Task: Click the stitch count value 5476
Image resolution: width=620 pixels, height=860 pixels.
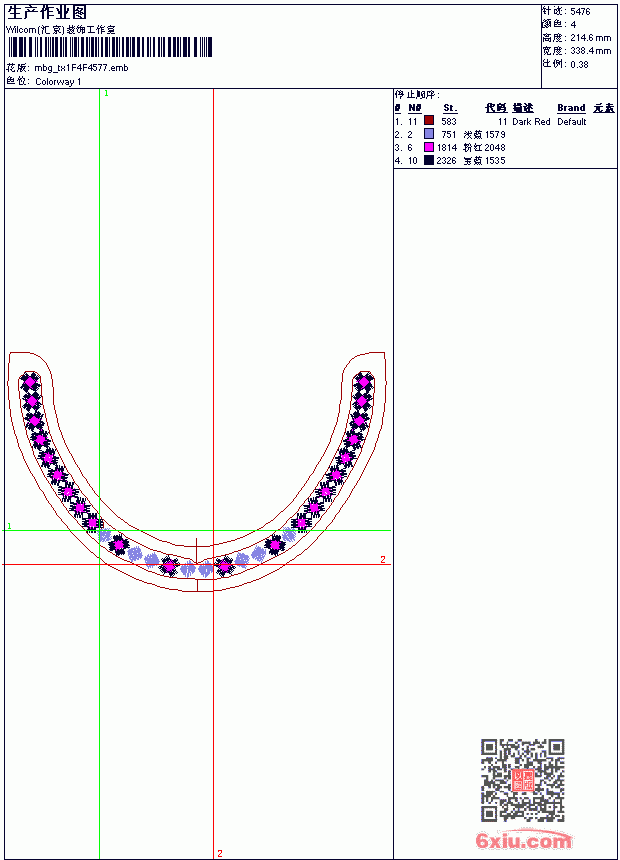Action: pos(580,12)
